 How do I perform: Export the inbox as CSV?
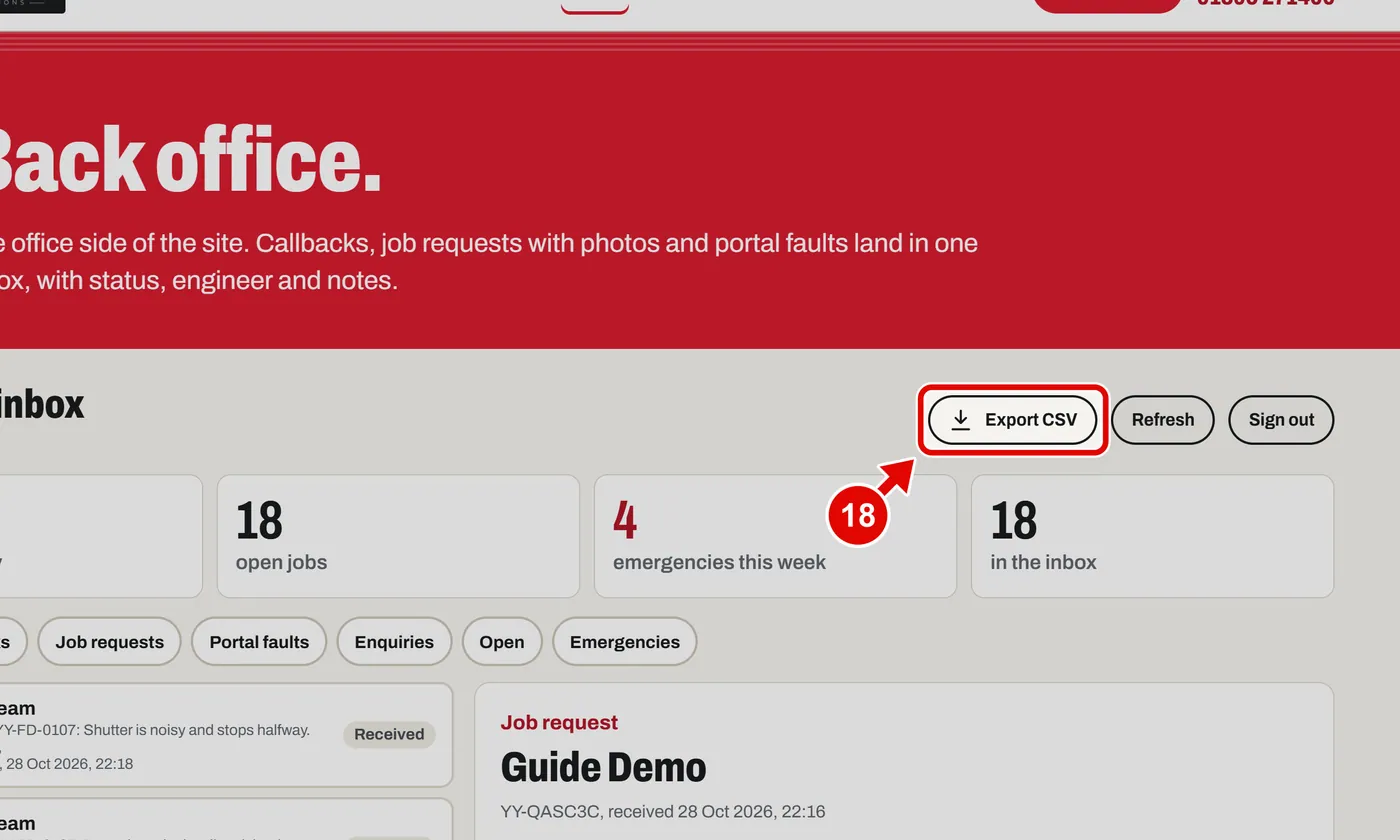[x=1012, y=420]
